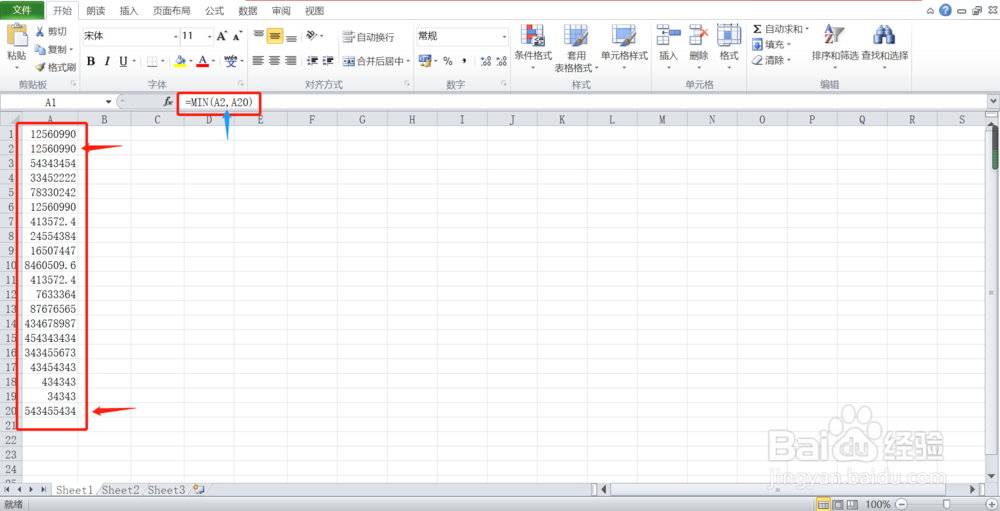Click the Clear (清除) button

coord(771,60)
